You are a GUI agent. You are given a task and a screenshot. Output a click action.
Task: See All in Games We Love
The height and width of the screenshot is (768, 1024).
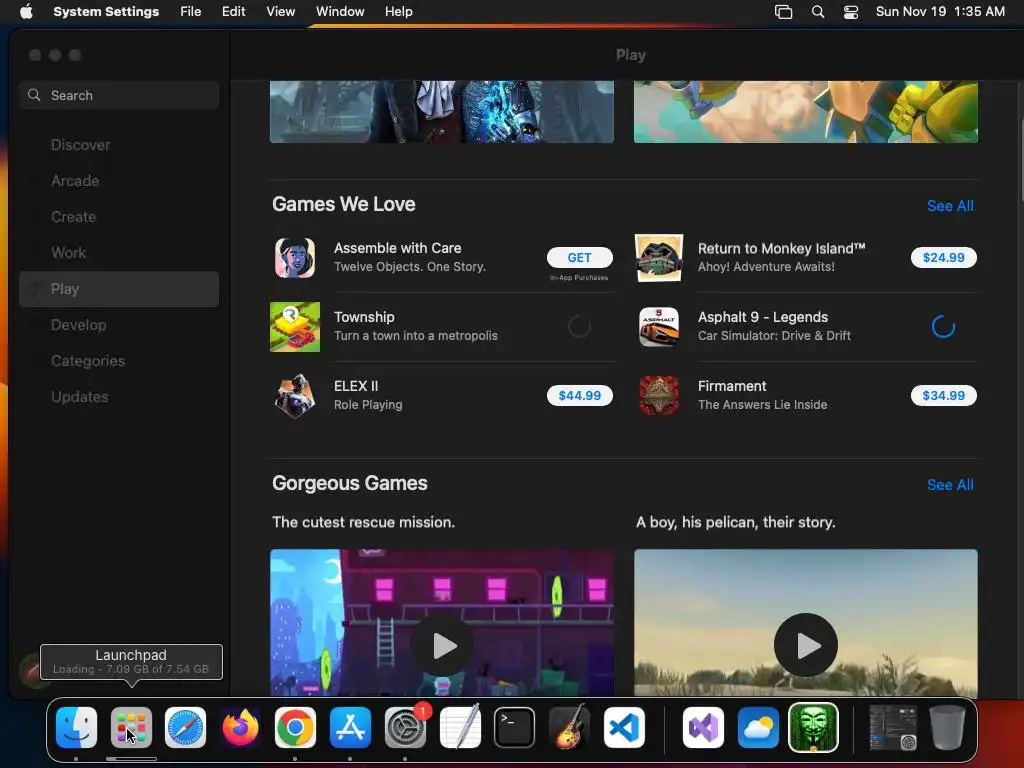[950, 206]
